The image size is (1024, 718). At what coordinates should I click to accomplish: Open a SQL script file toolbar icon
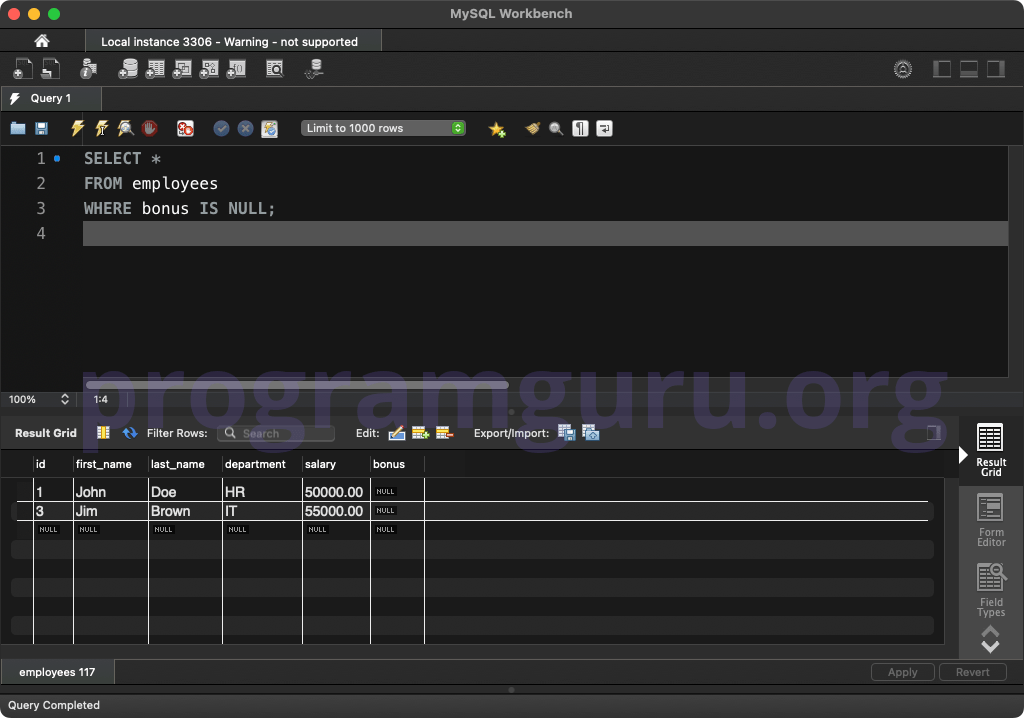click(x=50, y=69)
